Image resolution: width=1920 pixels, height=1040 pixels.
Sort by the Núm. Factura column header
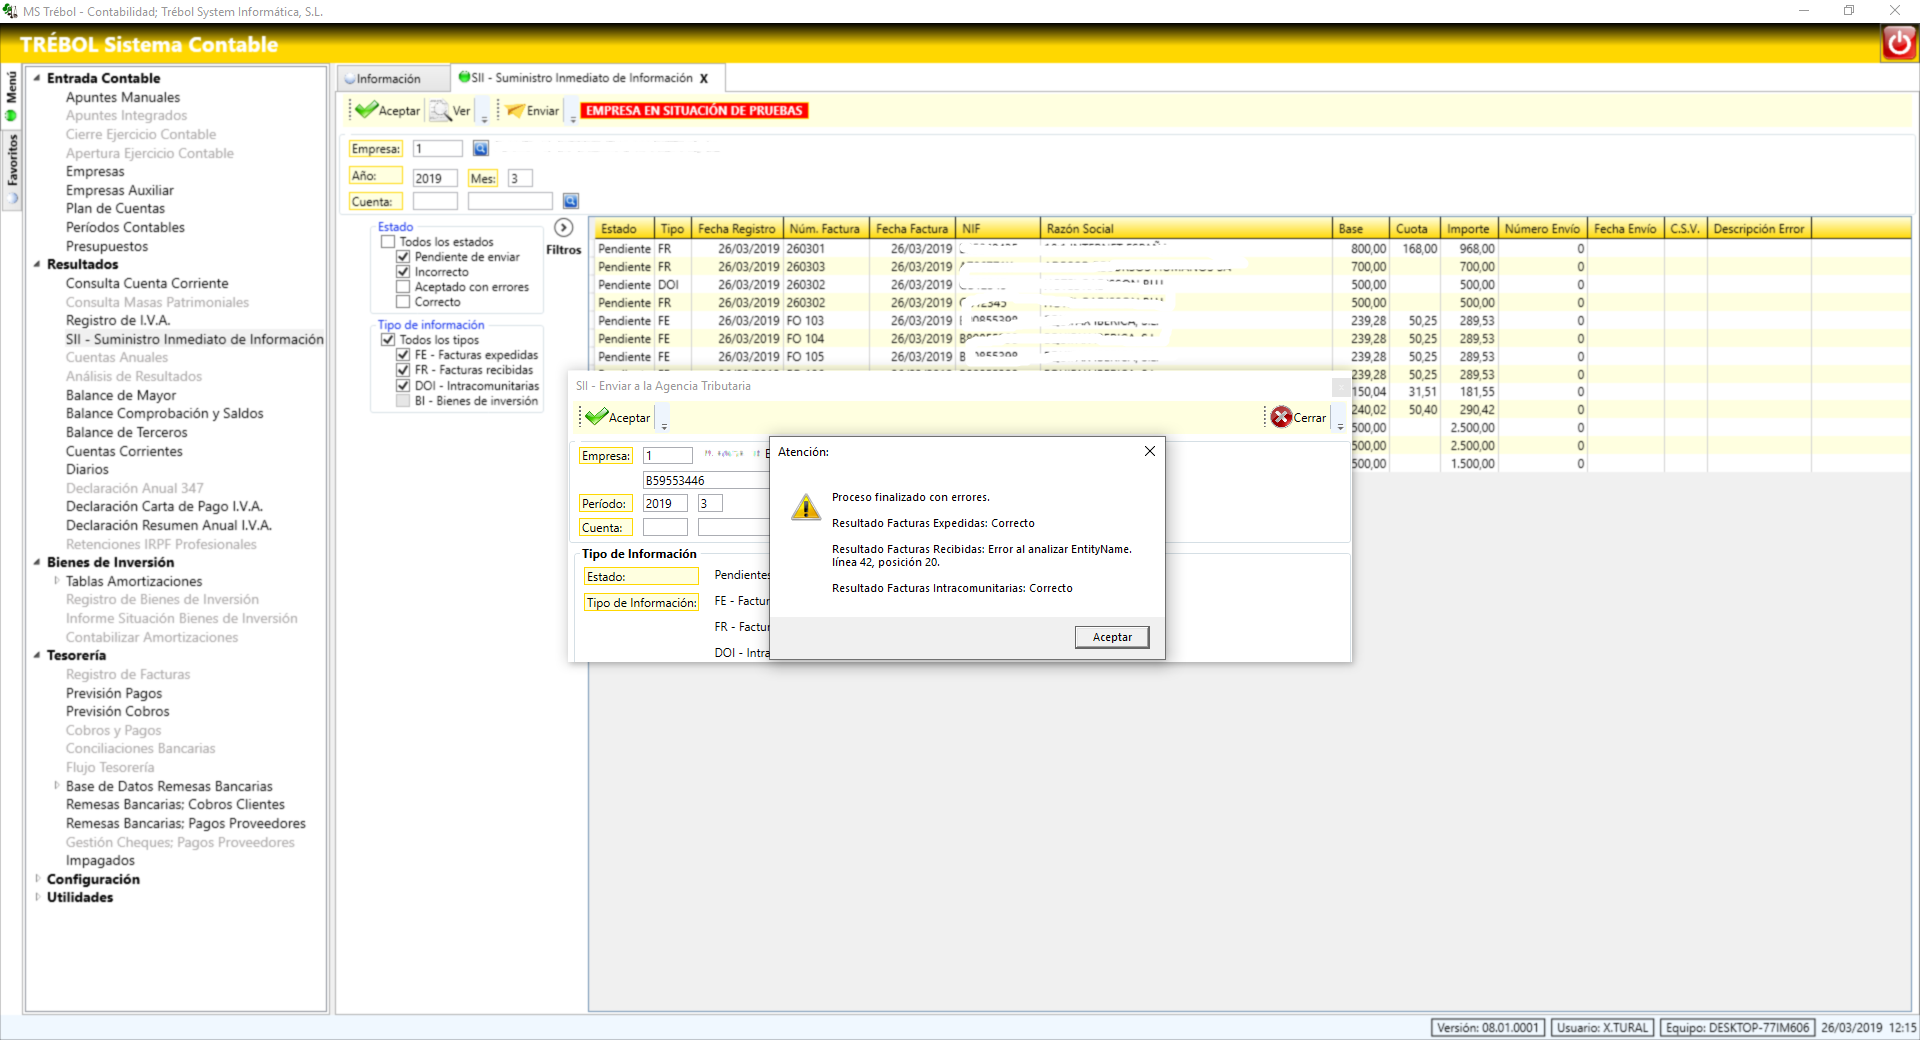825,229
